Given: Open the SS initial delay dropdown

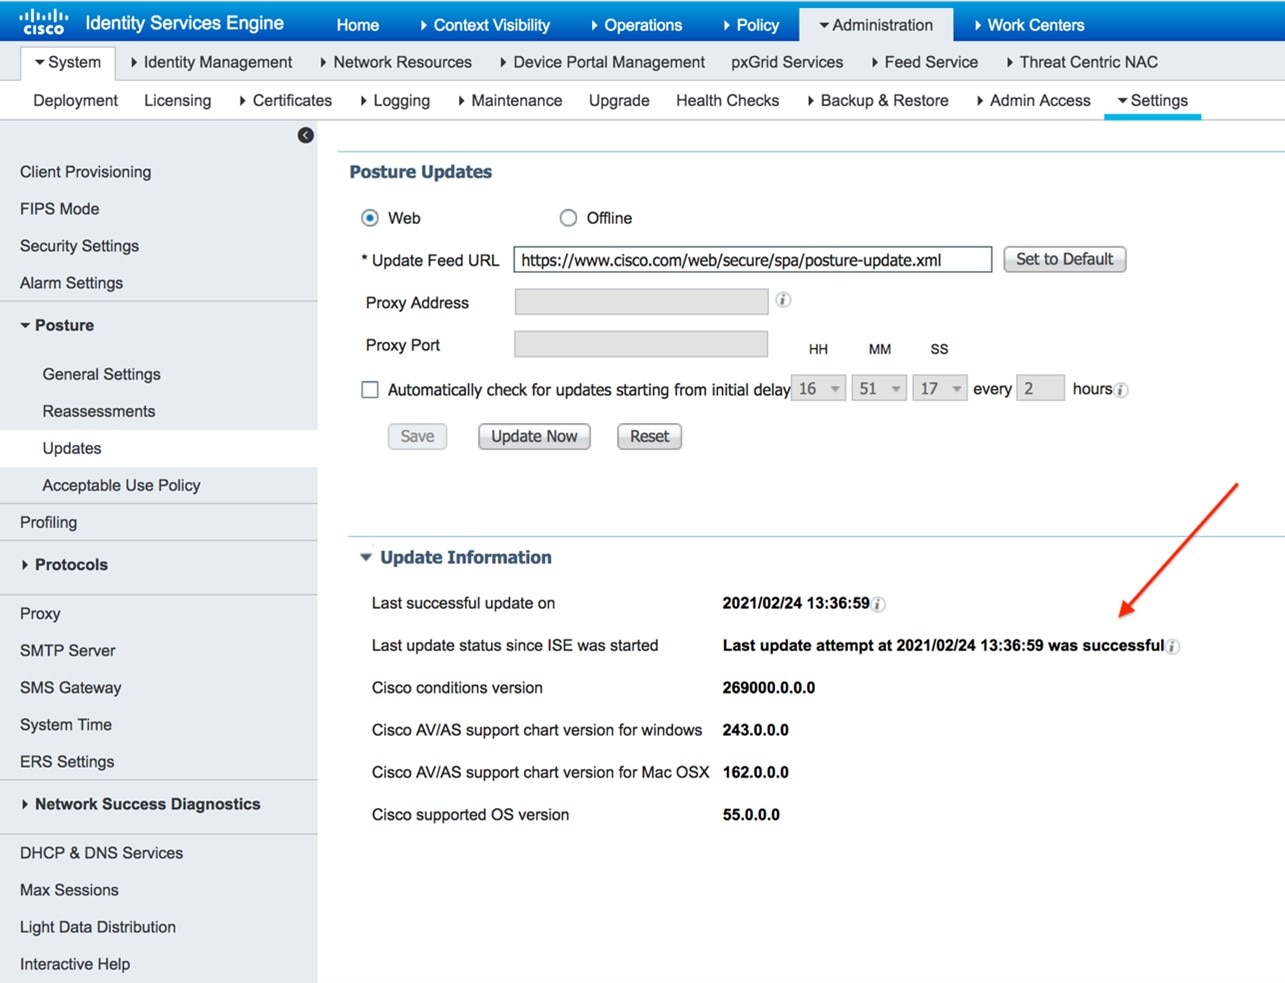Looking at the screenshot, I should click(x=940, y=388).
